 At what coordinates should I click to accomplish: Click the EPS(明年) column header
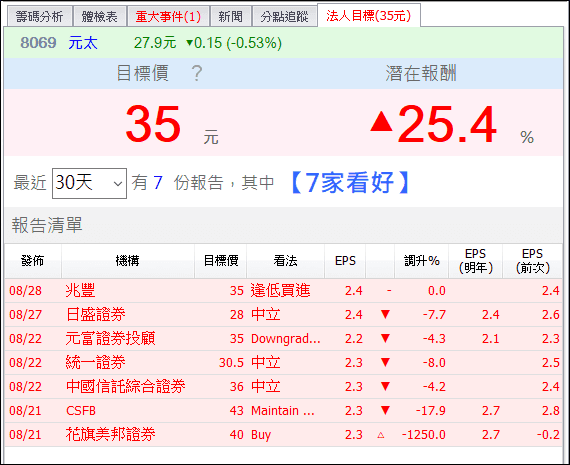[475, 261]
